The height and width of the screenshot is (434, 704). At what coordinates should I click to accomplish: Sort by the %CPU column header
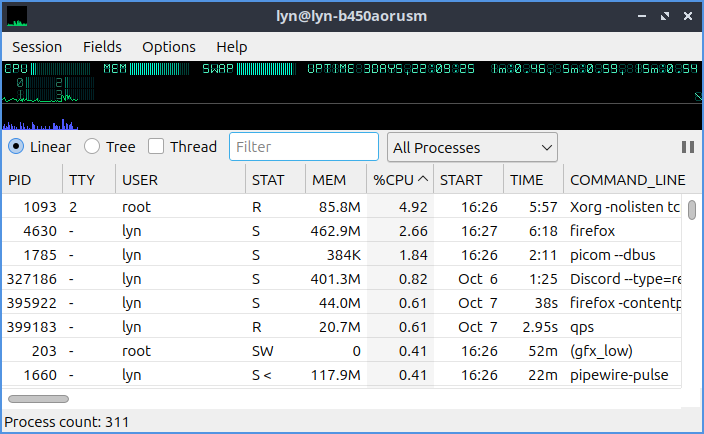pos(400,180)
